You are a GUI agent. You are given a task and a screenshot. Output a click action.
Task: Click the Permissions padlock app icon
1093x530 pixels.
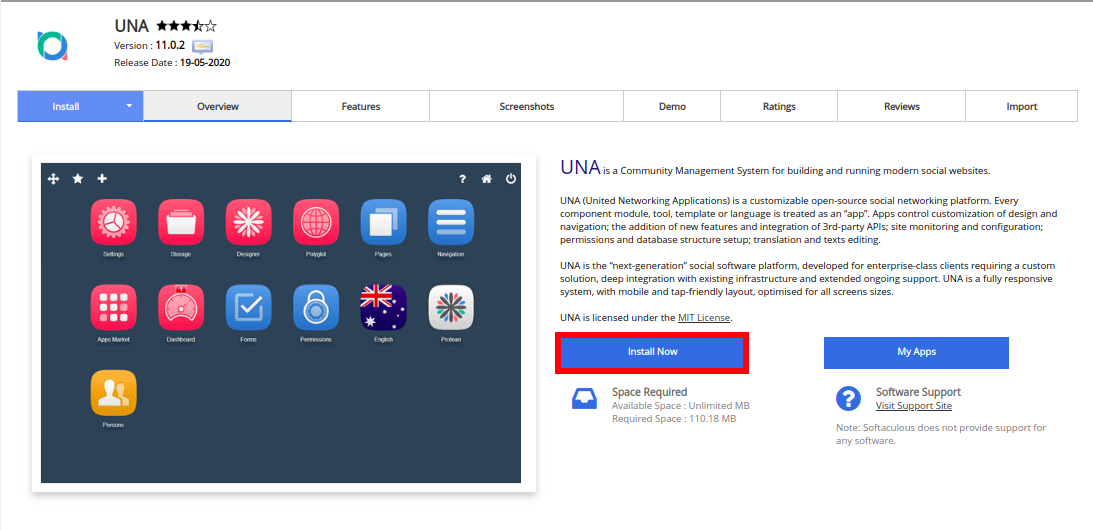pos(315,307)
